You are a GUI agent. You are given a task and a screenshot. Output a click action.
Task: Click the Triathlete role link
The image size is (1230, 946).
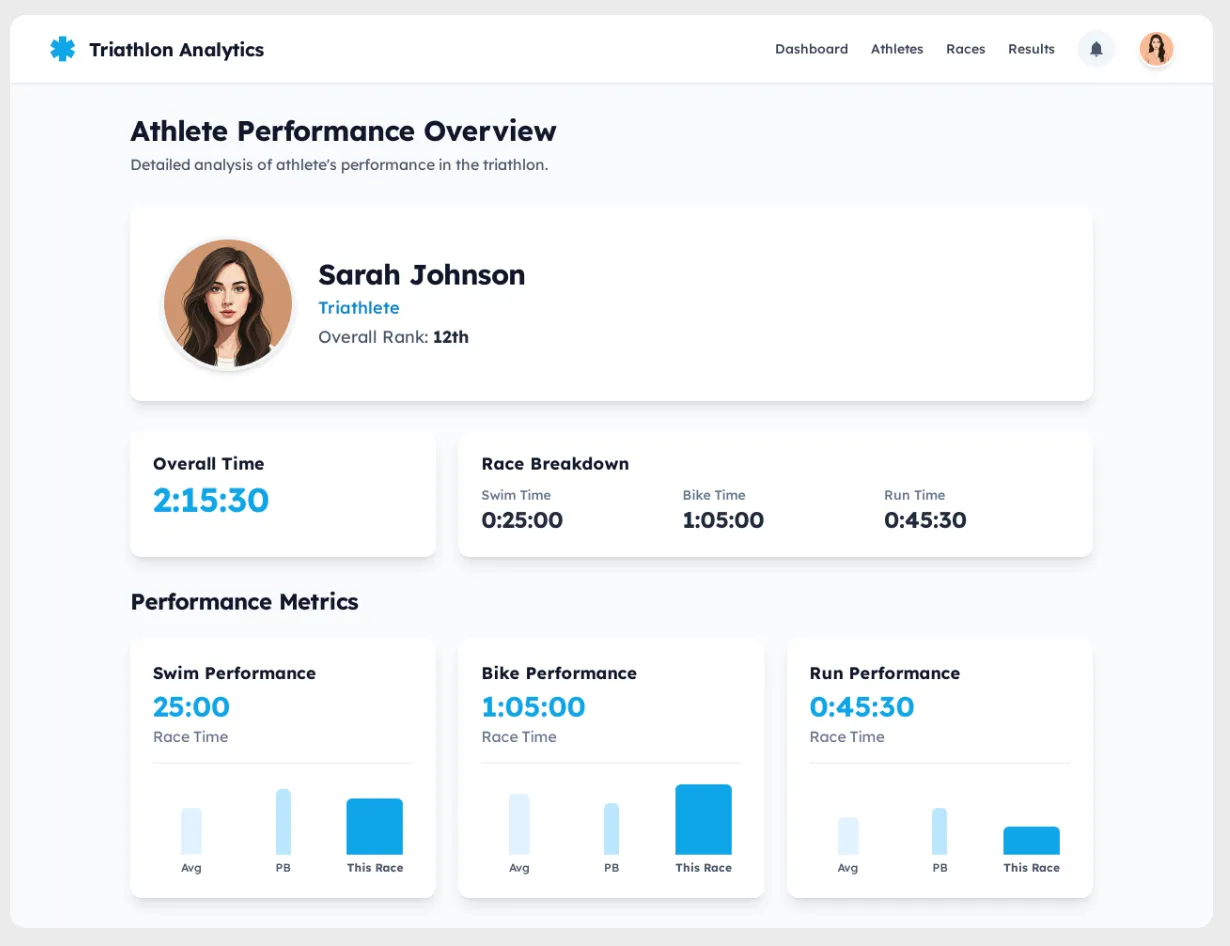pyautogui.click(x=358, y=308)
